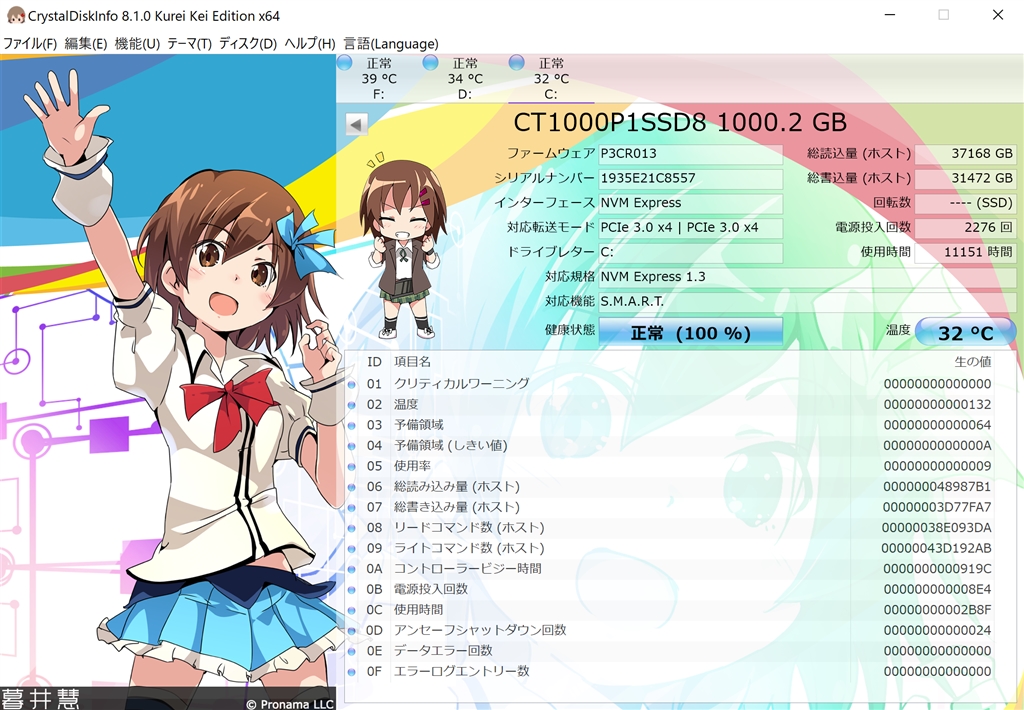Click total host writes value 31472 GB
Screen dimensions: 1024x710
click(x=965, y=178)
